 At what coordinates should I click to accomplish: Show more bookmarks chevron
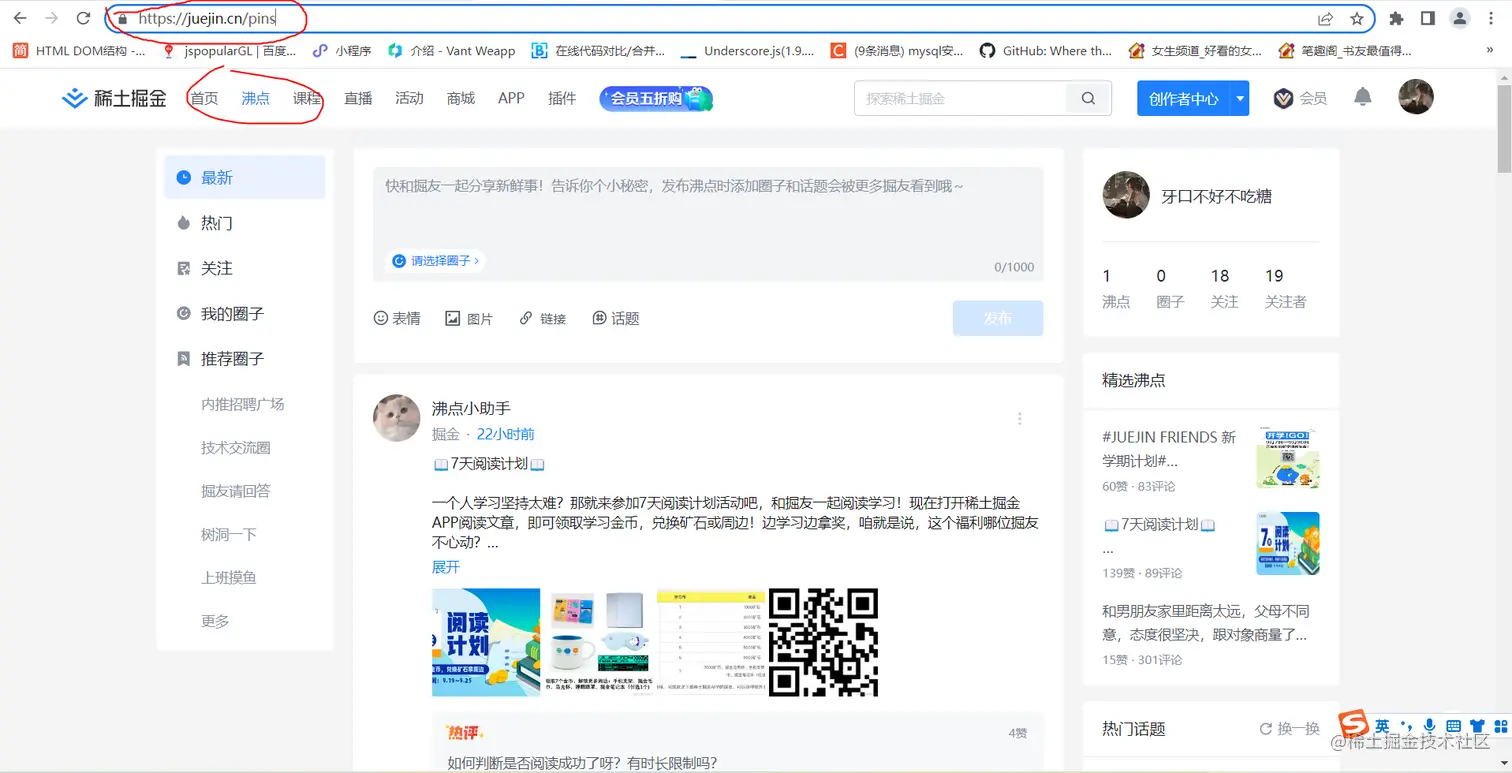[x=1491, y=50]
